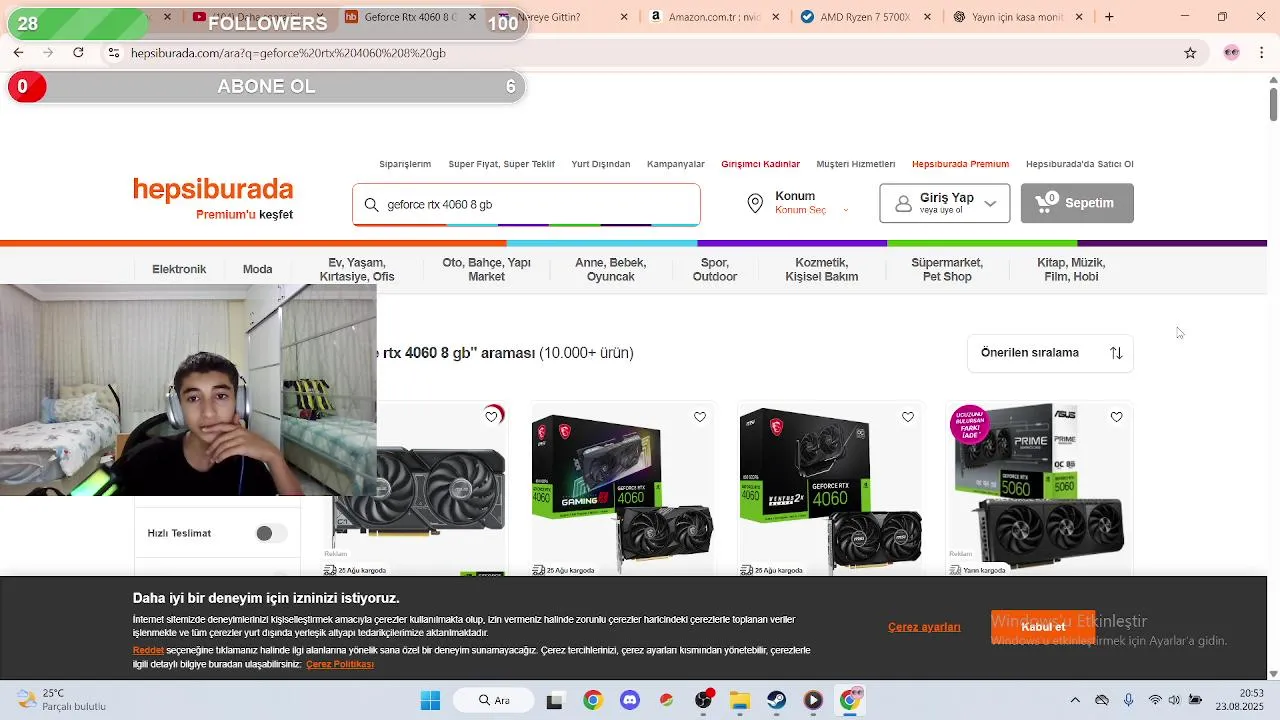Open the taskbar search box Ara
Screen dimensions: 1280x720
pos(494,700)
